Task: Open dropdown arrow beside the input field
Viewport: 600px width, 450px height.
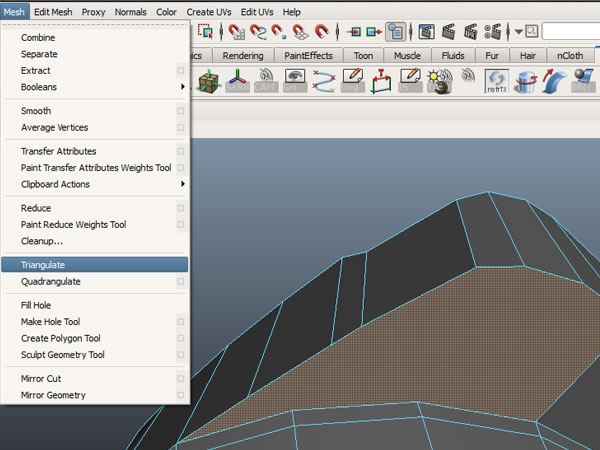Action: coord(518,32)
